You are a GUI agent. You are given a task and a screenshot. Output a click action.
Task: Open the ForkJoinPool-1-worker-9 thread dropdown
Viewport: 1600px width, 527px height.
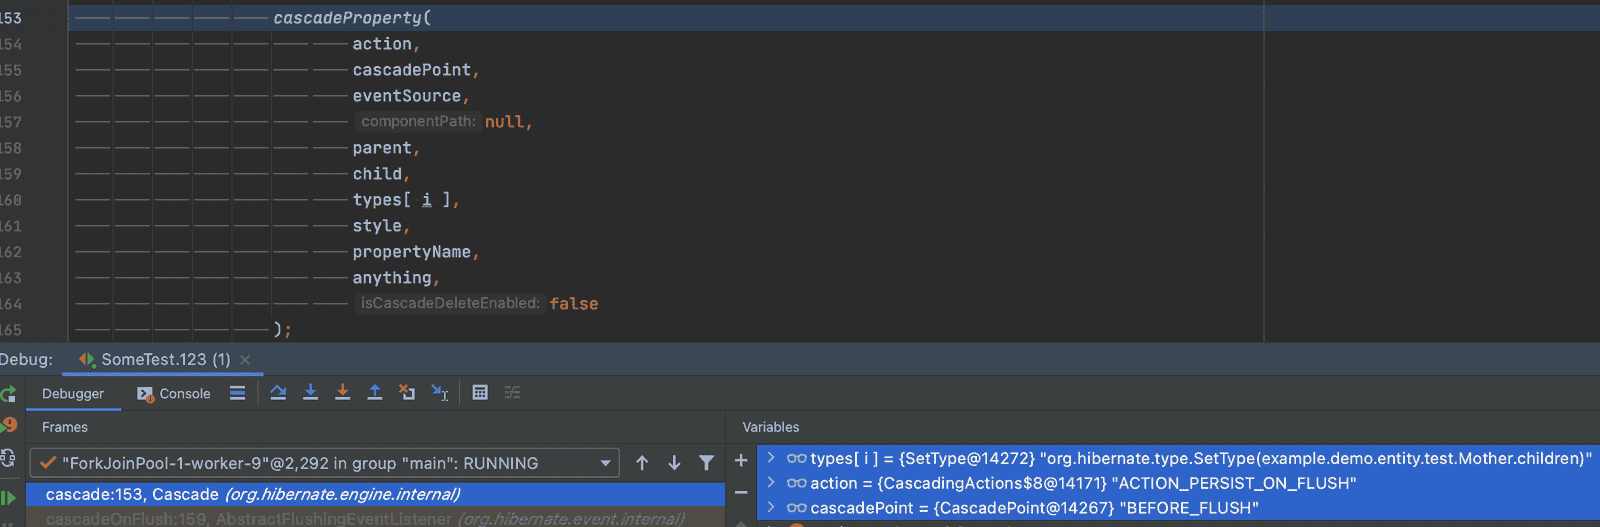(325, 463)
